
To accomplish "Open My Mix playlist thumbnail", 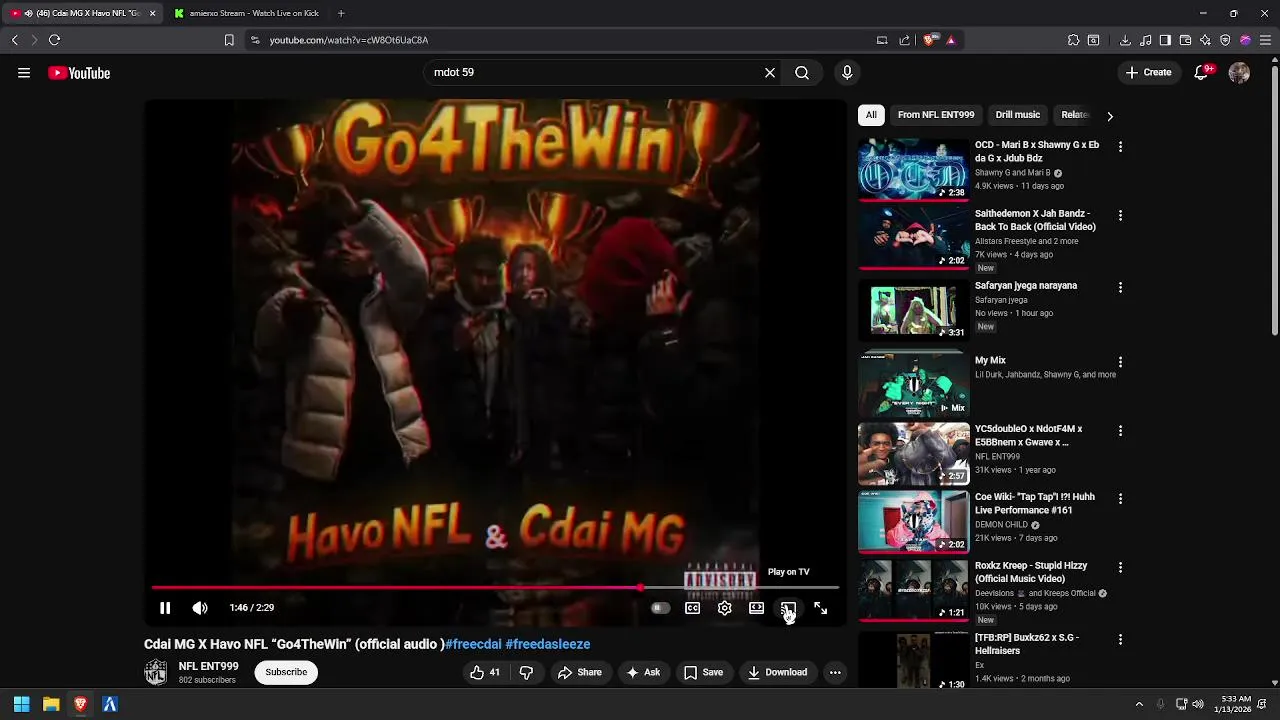I will pos(913,385).
